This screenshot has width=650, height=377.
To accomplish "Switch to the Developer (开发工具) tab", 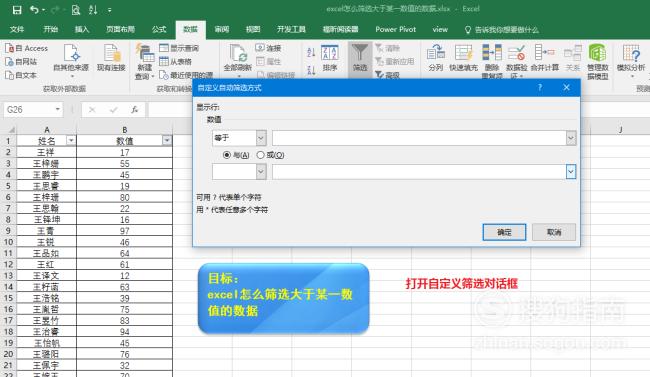I will [291, 29].
